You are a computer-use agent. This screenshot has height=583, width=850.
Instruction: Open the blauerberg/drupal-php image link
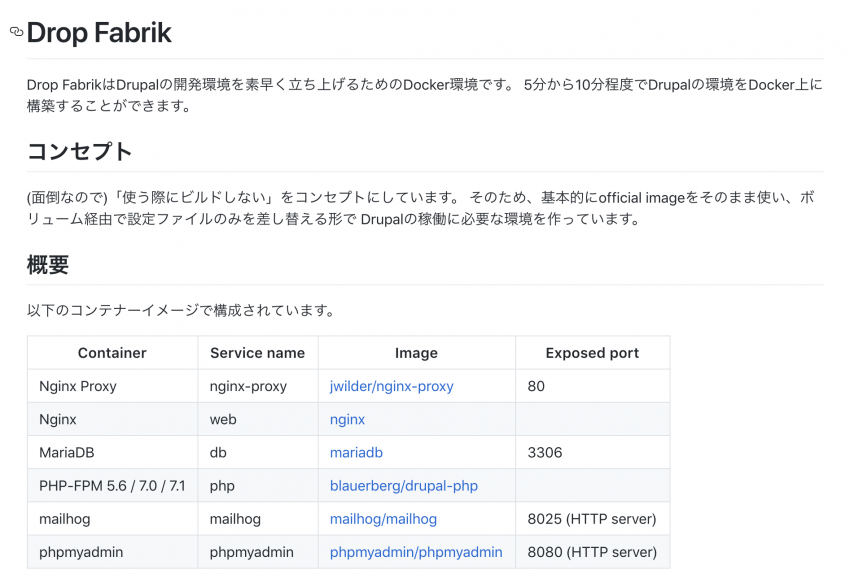[402, 485]
